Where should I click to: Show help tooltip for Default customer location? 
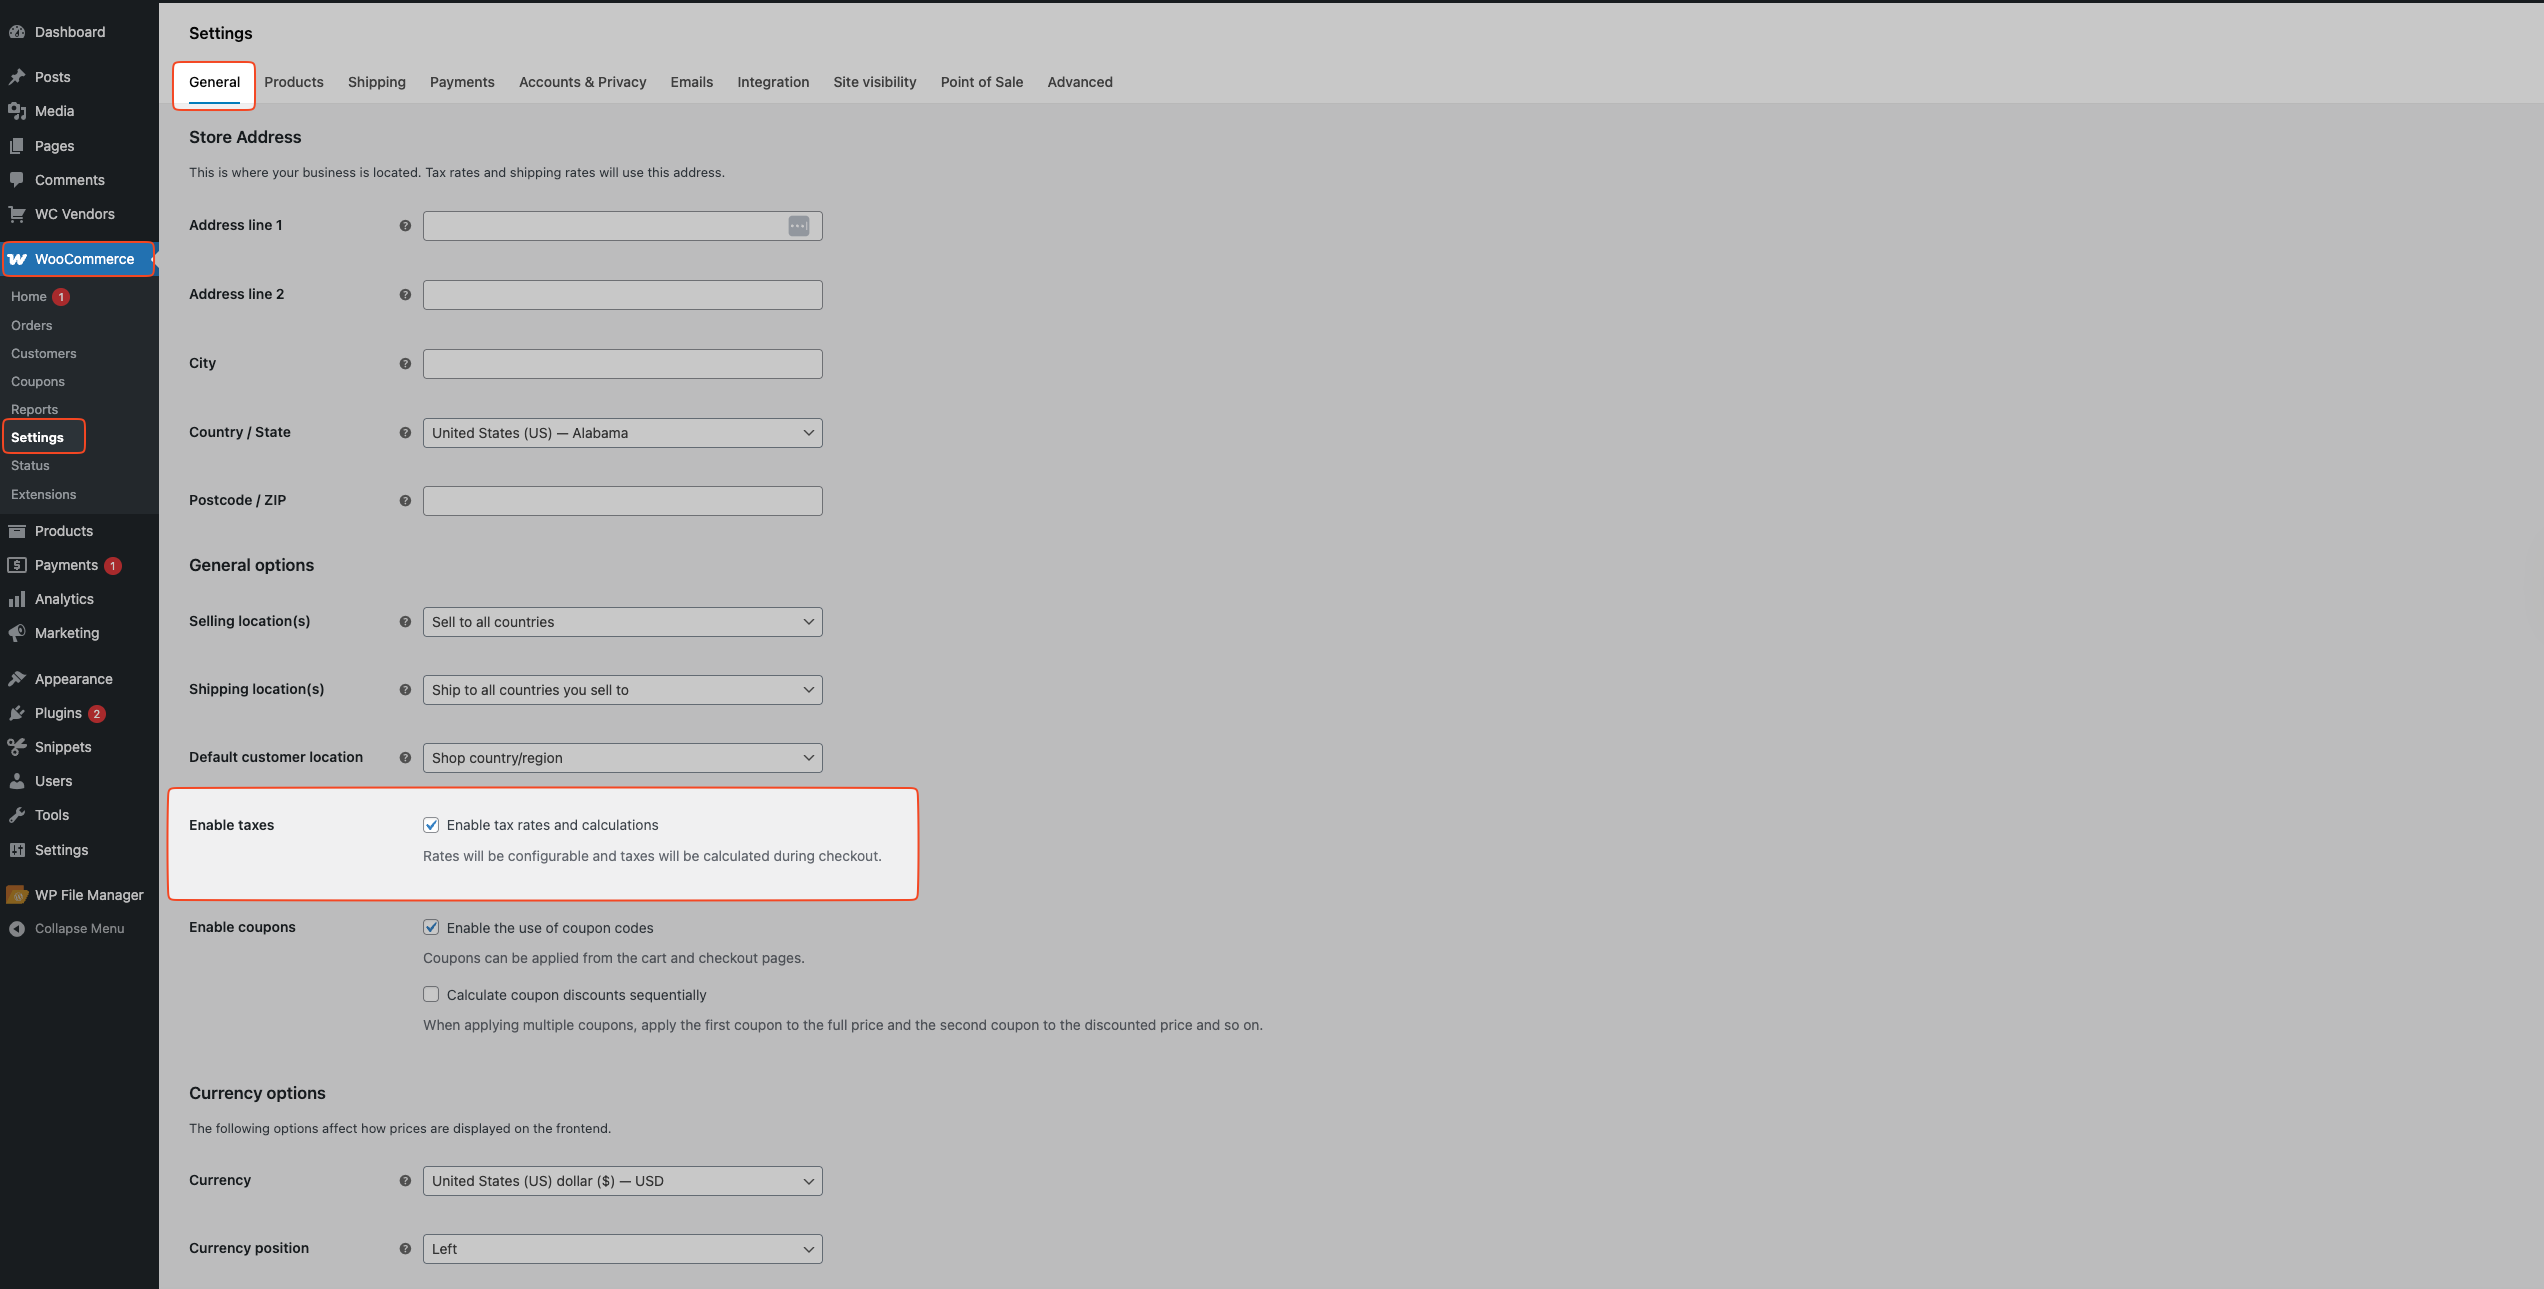pyautogui.click(x=405, y=758)
